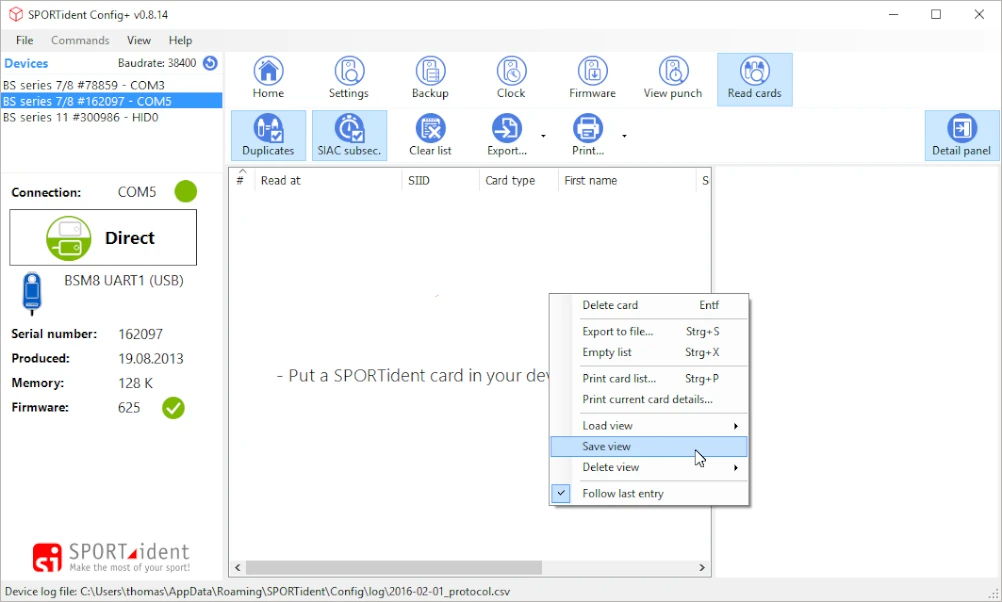Screen dimensions: 1002x602
Task: Open the Clock function
Action: point(511,79)
